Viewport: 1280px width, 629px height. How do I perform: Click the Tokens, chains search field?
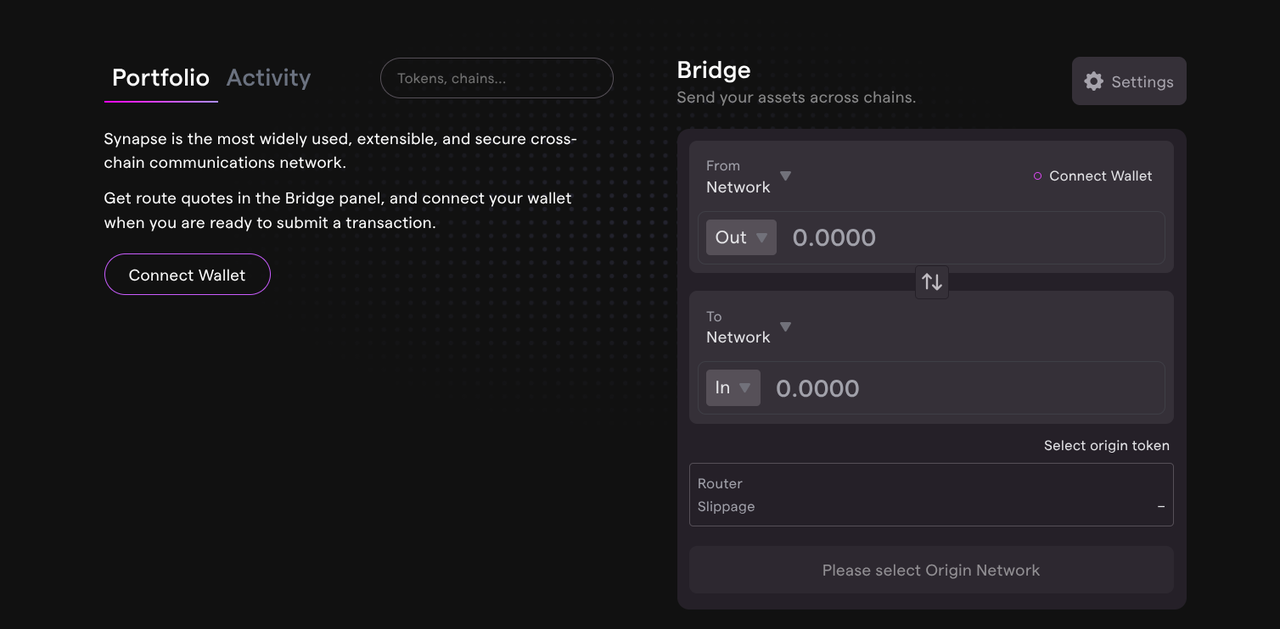pyautogui.click(x=496, y=78)
